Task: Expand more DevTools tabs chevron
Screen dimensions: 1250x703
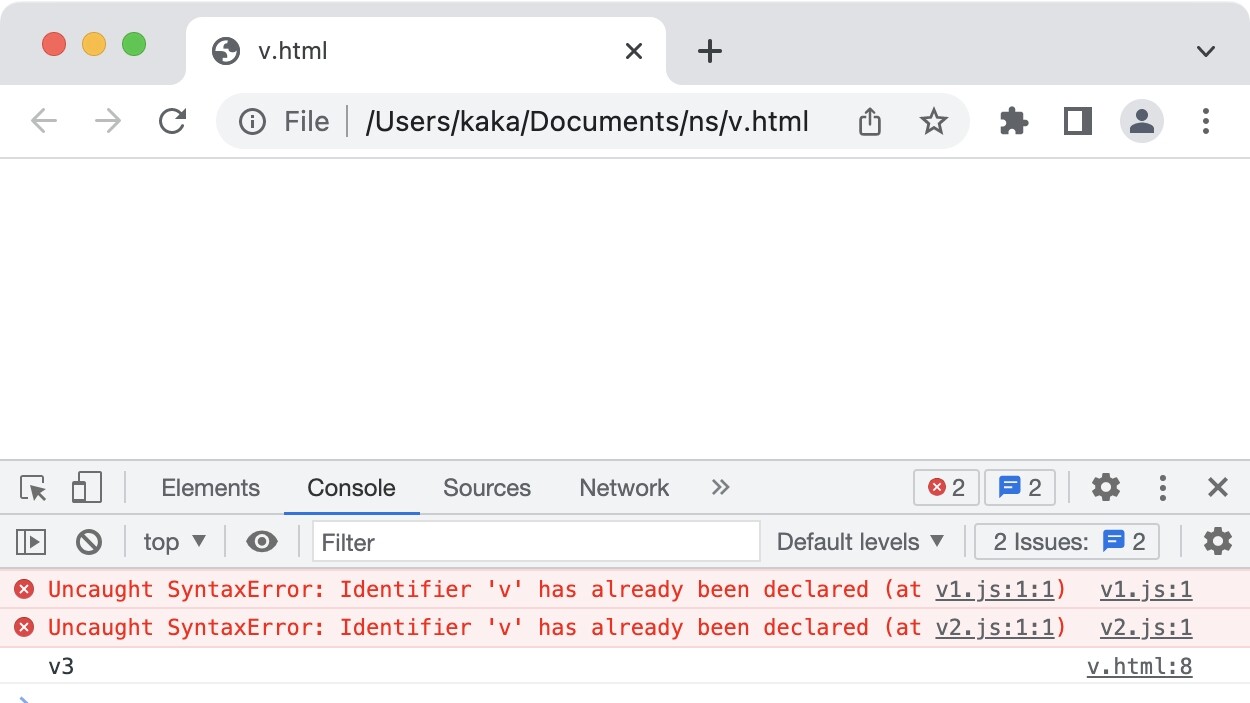Action: pos(720,488)
